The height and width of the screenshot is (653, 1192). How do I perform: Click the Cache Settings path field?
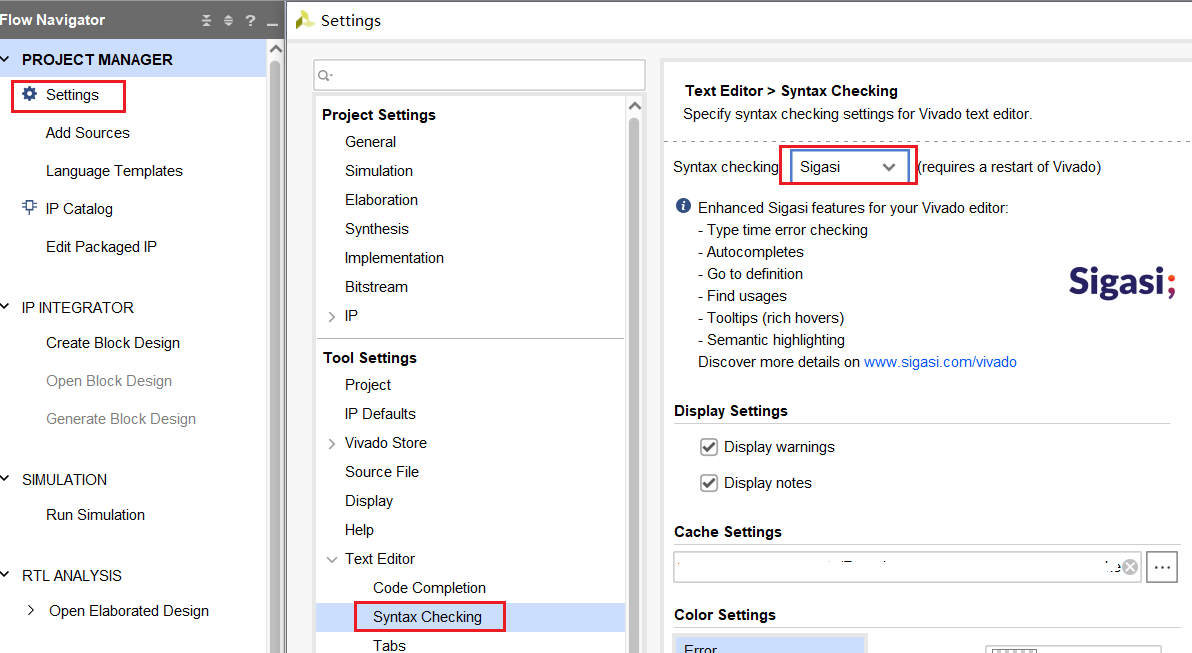907,567
